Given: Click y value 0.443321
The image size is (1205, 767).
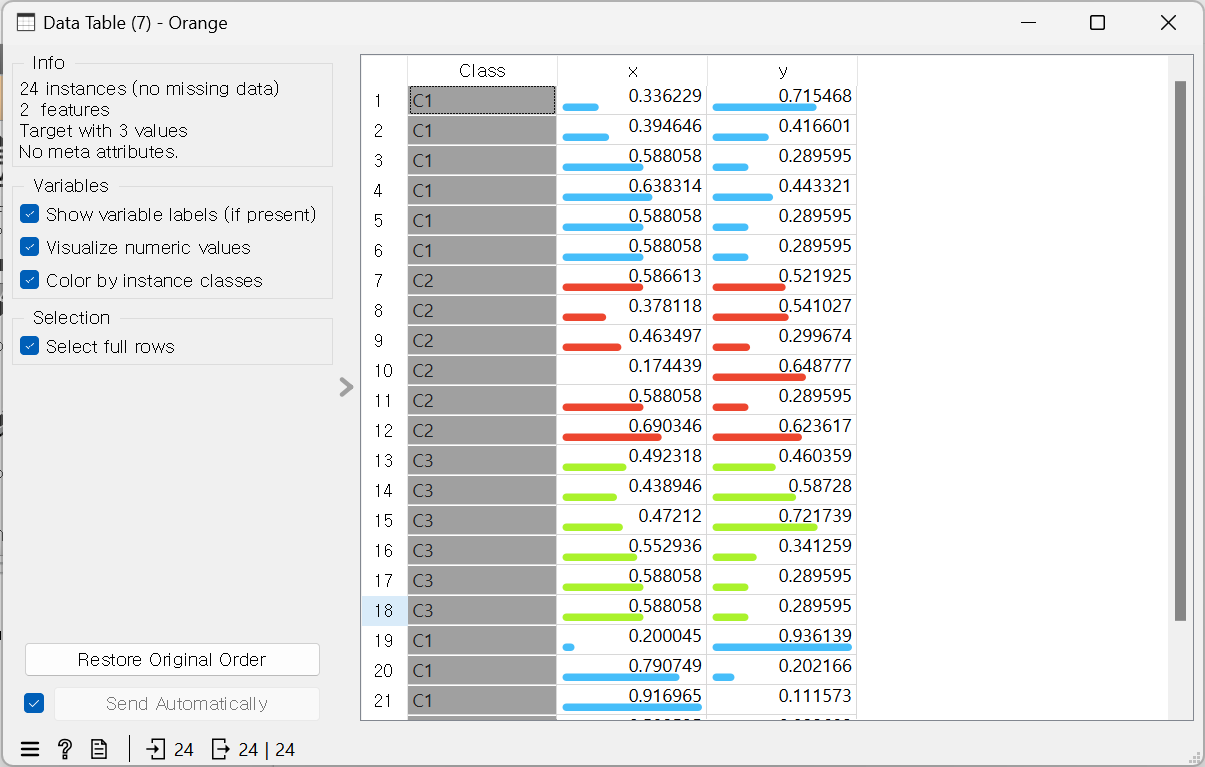Looking at the screenshot, I should coord(815,186).
